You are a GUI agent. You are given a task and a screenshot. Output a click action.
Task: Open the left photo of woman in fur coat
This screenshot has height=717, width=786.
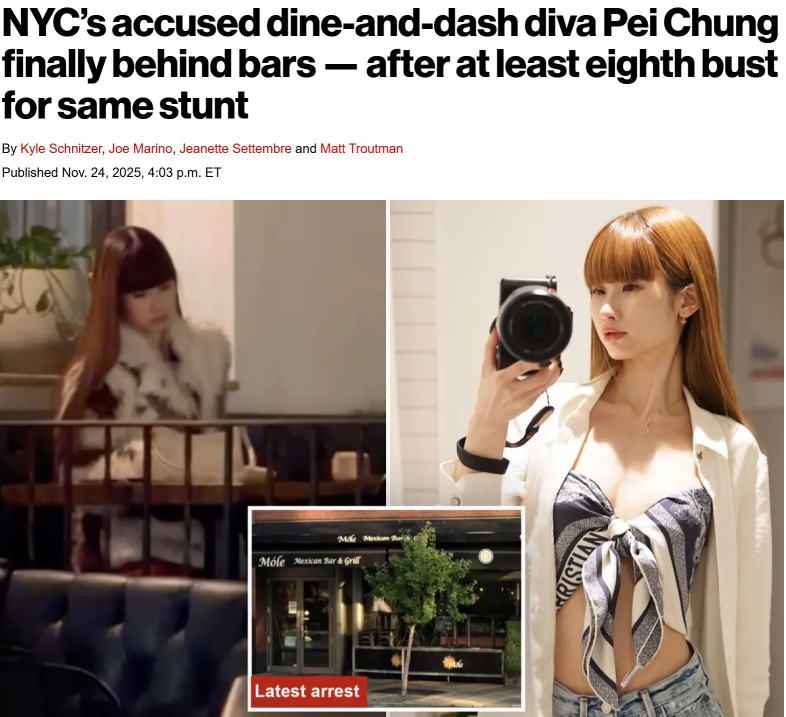coord(193,458)
